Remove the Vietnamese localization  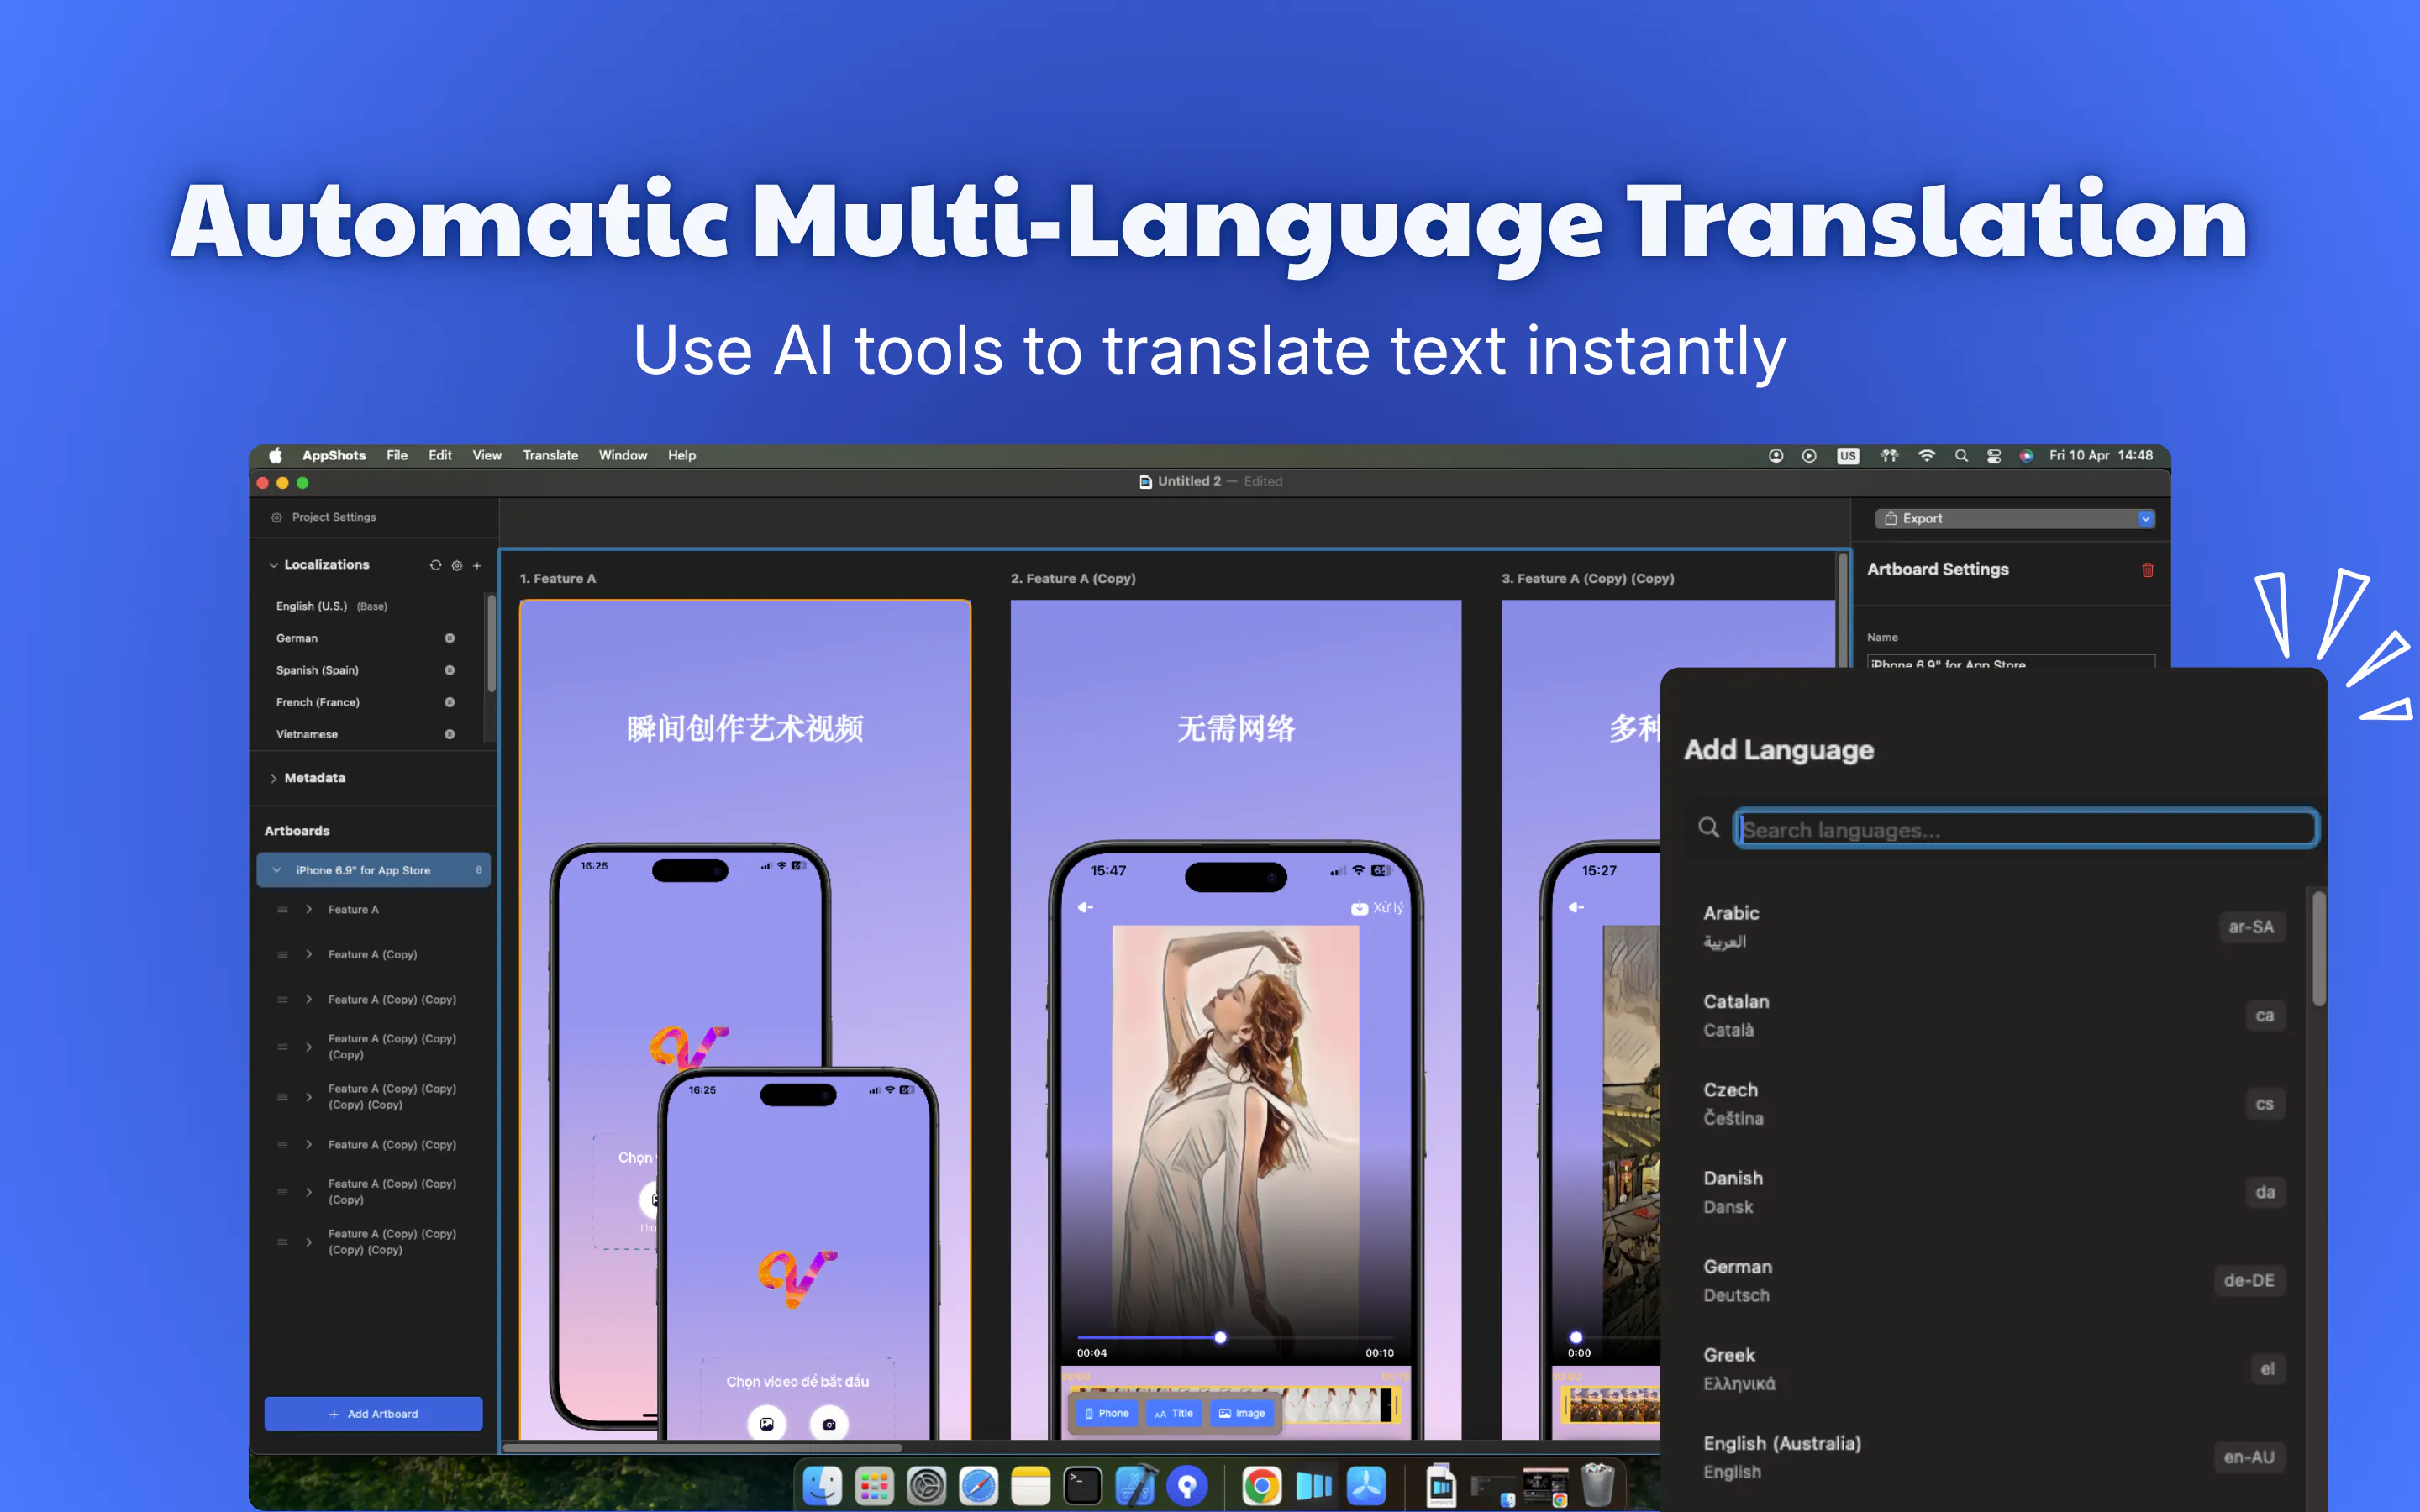(x=450, y=734)
